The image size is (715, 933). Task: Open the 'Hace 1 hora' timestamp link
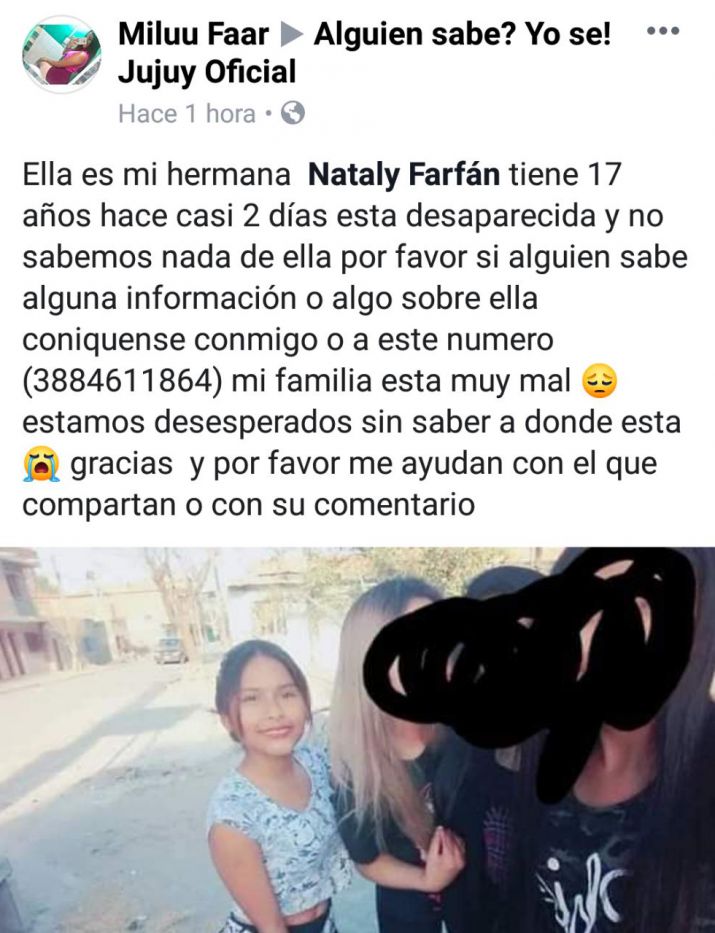(x=187, y=113)
